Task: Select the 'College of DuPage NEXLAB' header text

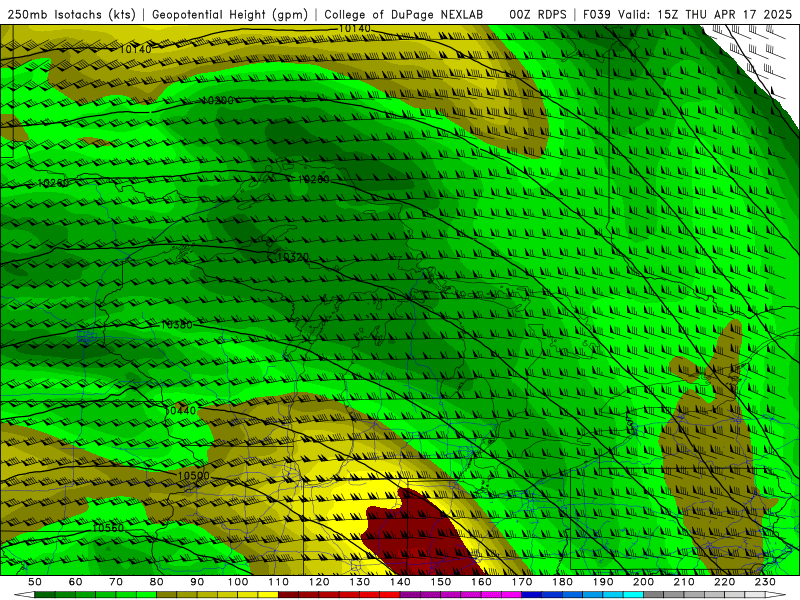Action: (404, 15)
